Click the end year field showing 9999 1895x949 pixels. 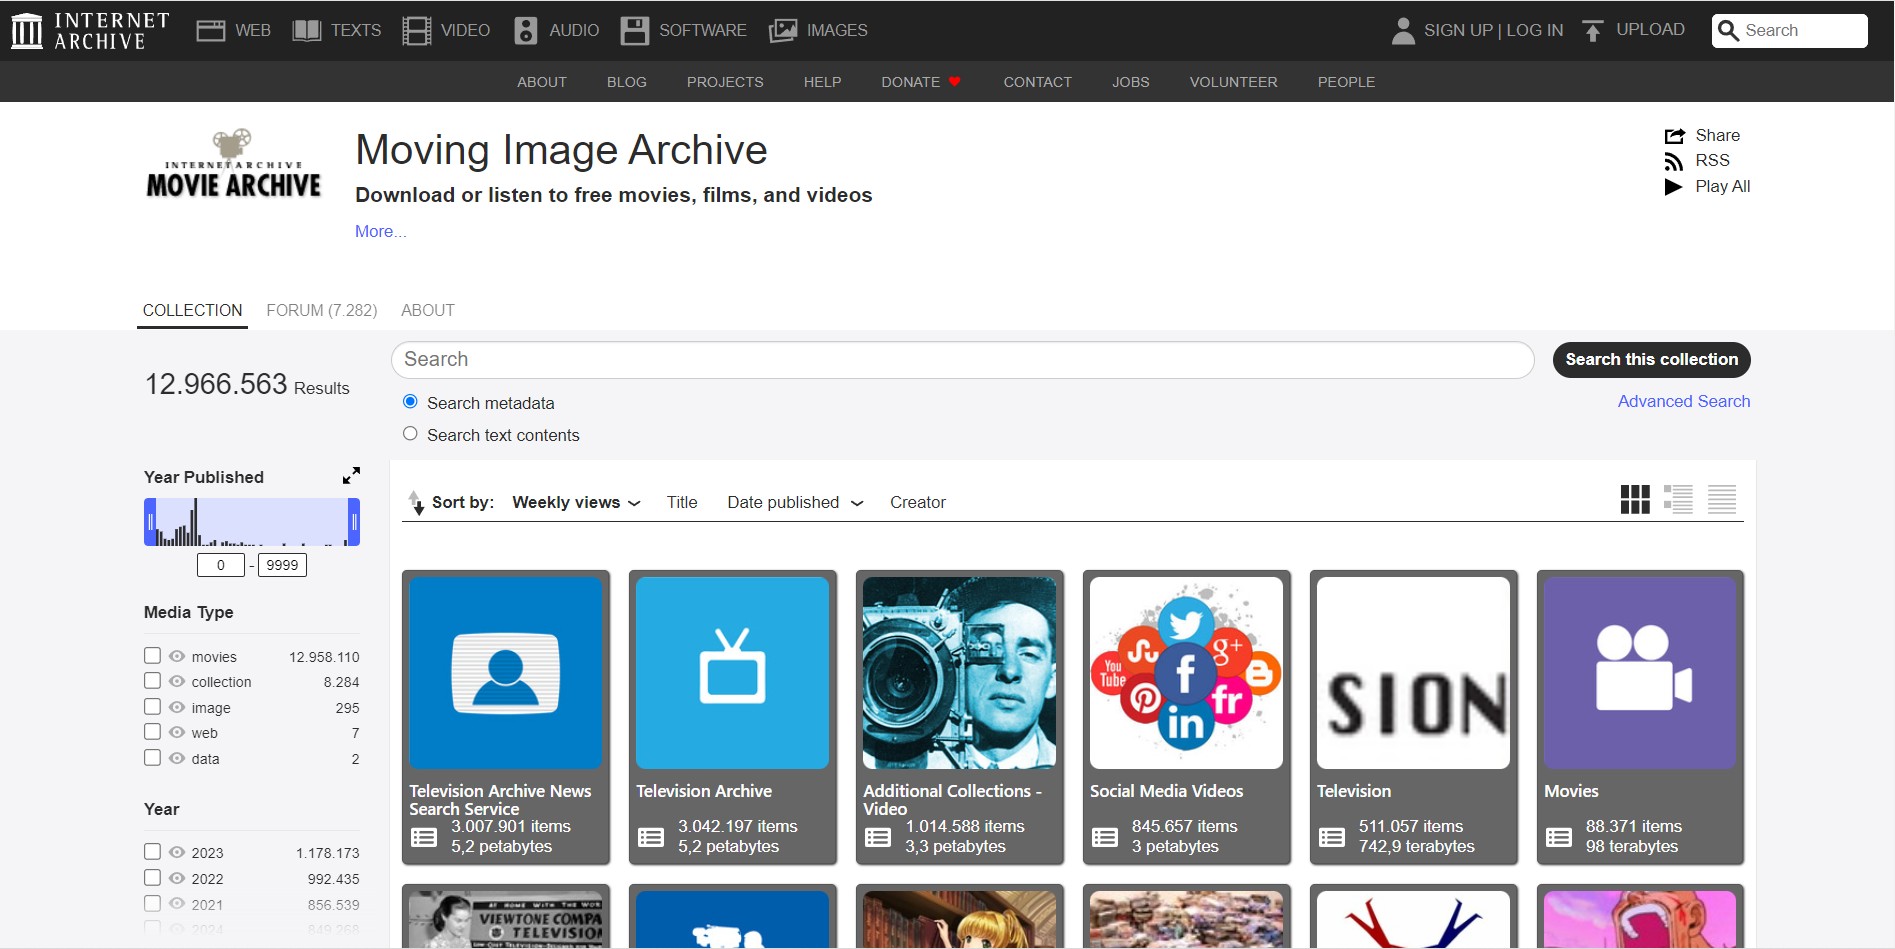tap(282, 565)
